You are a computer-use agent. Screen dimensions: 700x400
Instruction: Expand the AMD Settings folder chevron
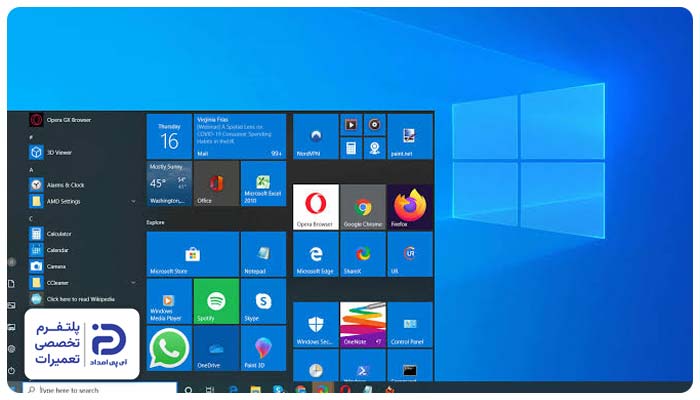click(x=133, y=201)
